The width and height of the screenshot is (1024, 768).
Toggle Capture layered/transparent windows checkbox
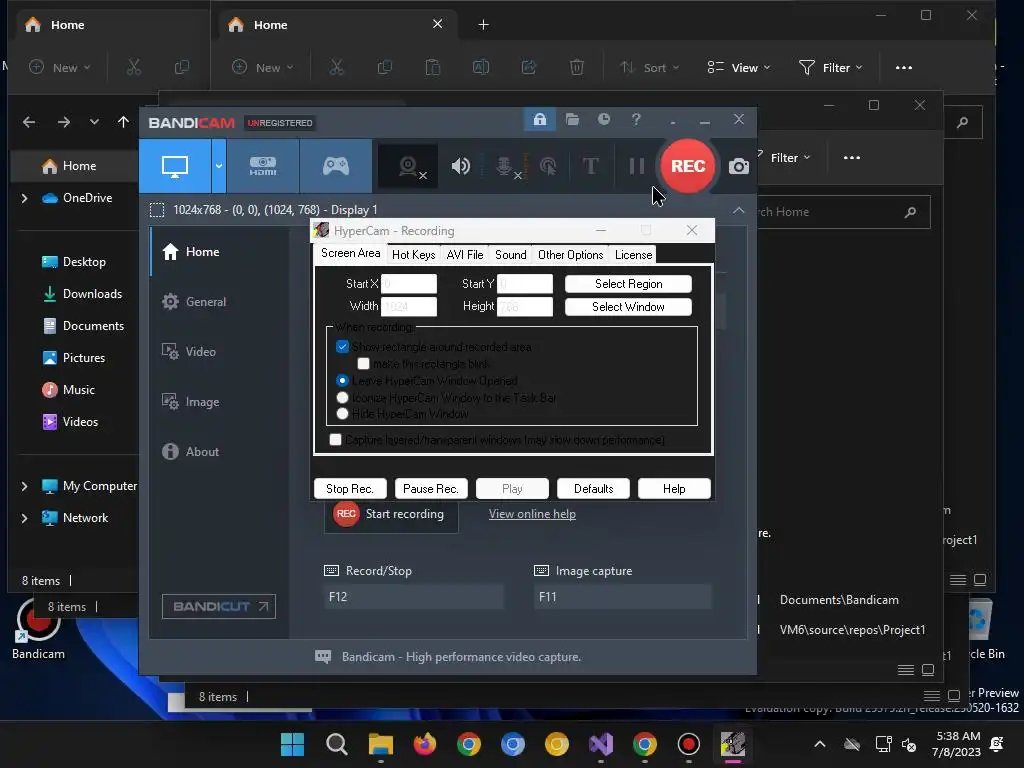click(336, 440)
